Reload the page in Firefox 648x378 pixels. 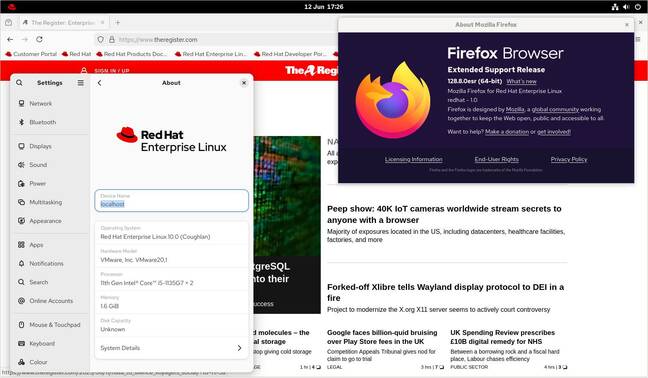[39, 39]
